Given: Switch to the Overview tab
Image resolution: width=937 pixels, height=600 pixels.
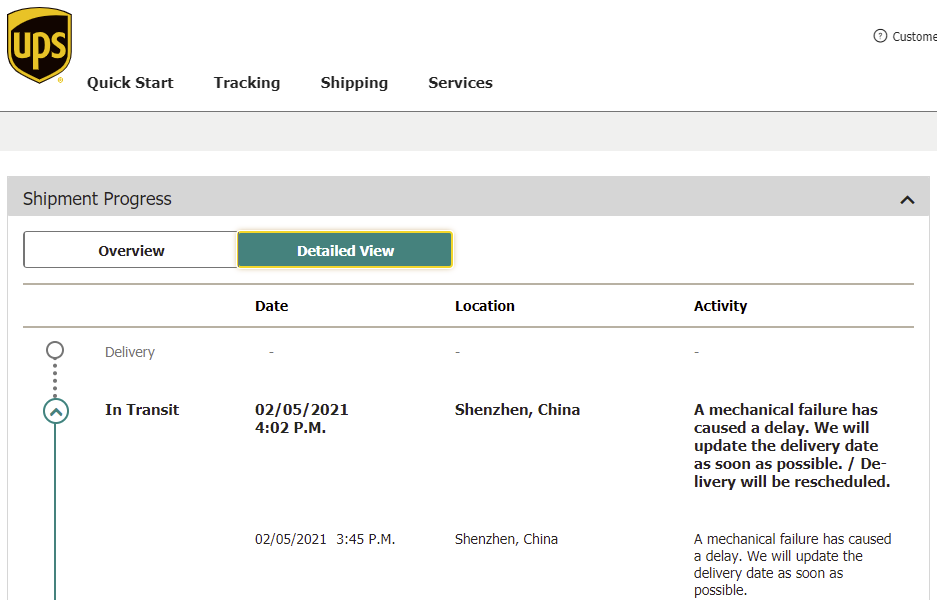Looking at the screenshot, I should pos(131,251).
